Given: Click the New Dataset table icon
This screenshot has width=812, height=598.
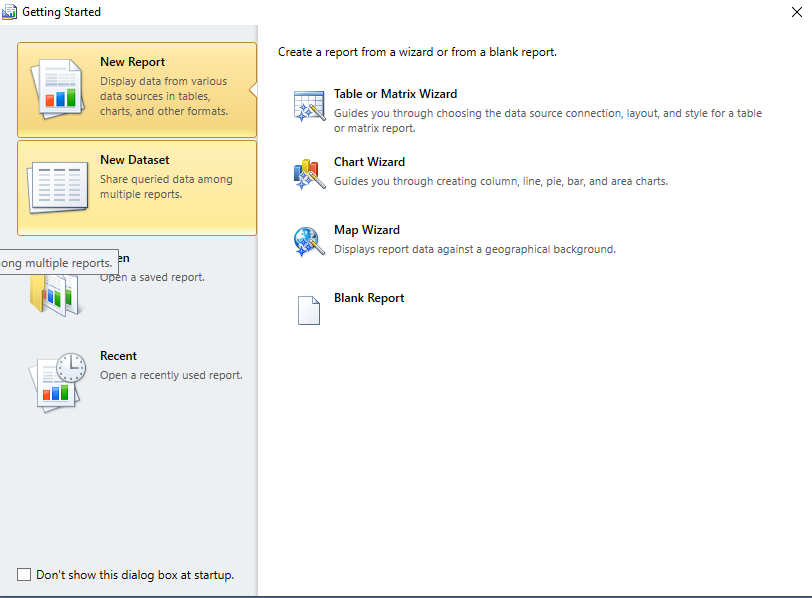Looking at the screenshot, I should (x=58, y=187).
